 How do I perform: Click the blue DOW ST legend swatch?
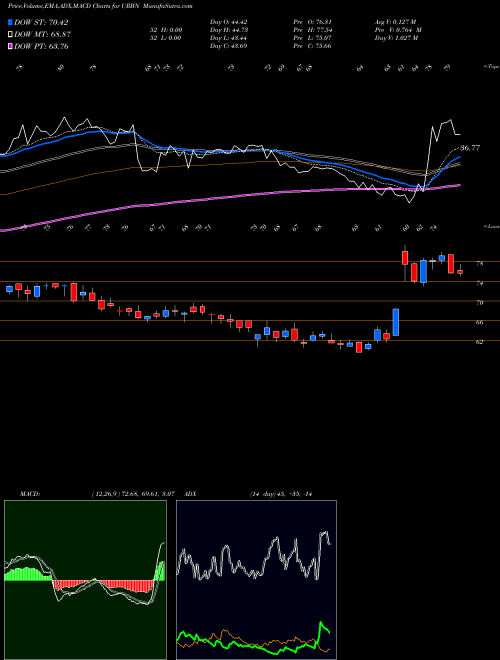pos(11,22)
